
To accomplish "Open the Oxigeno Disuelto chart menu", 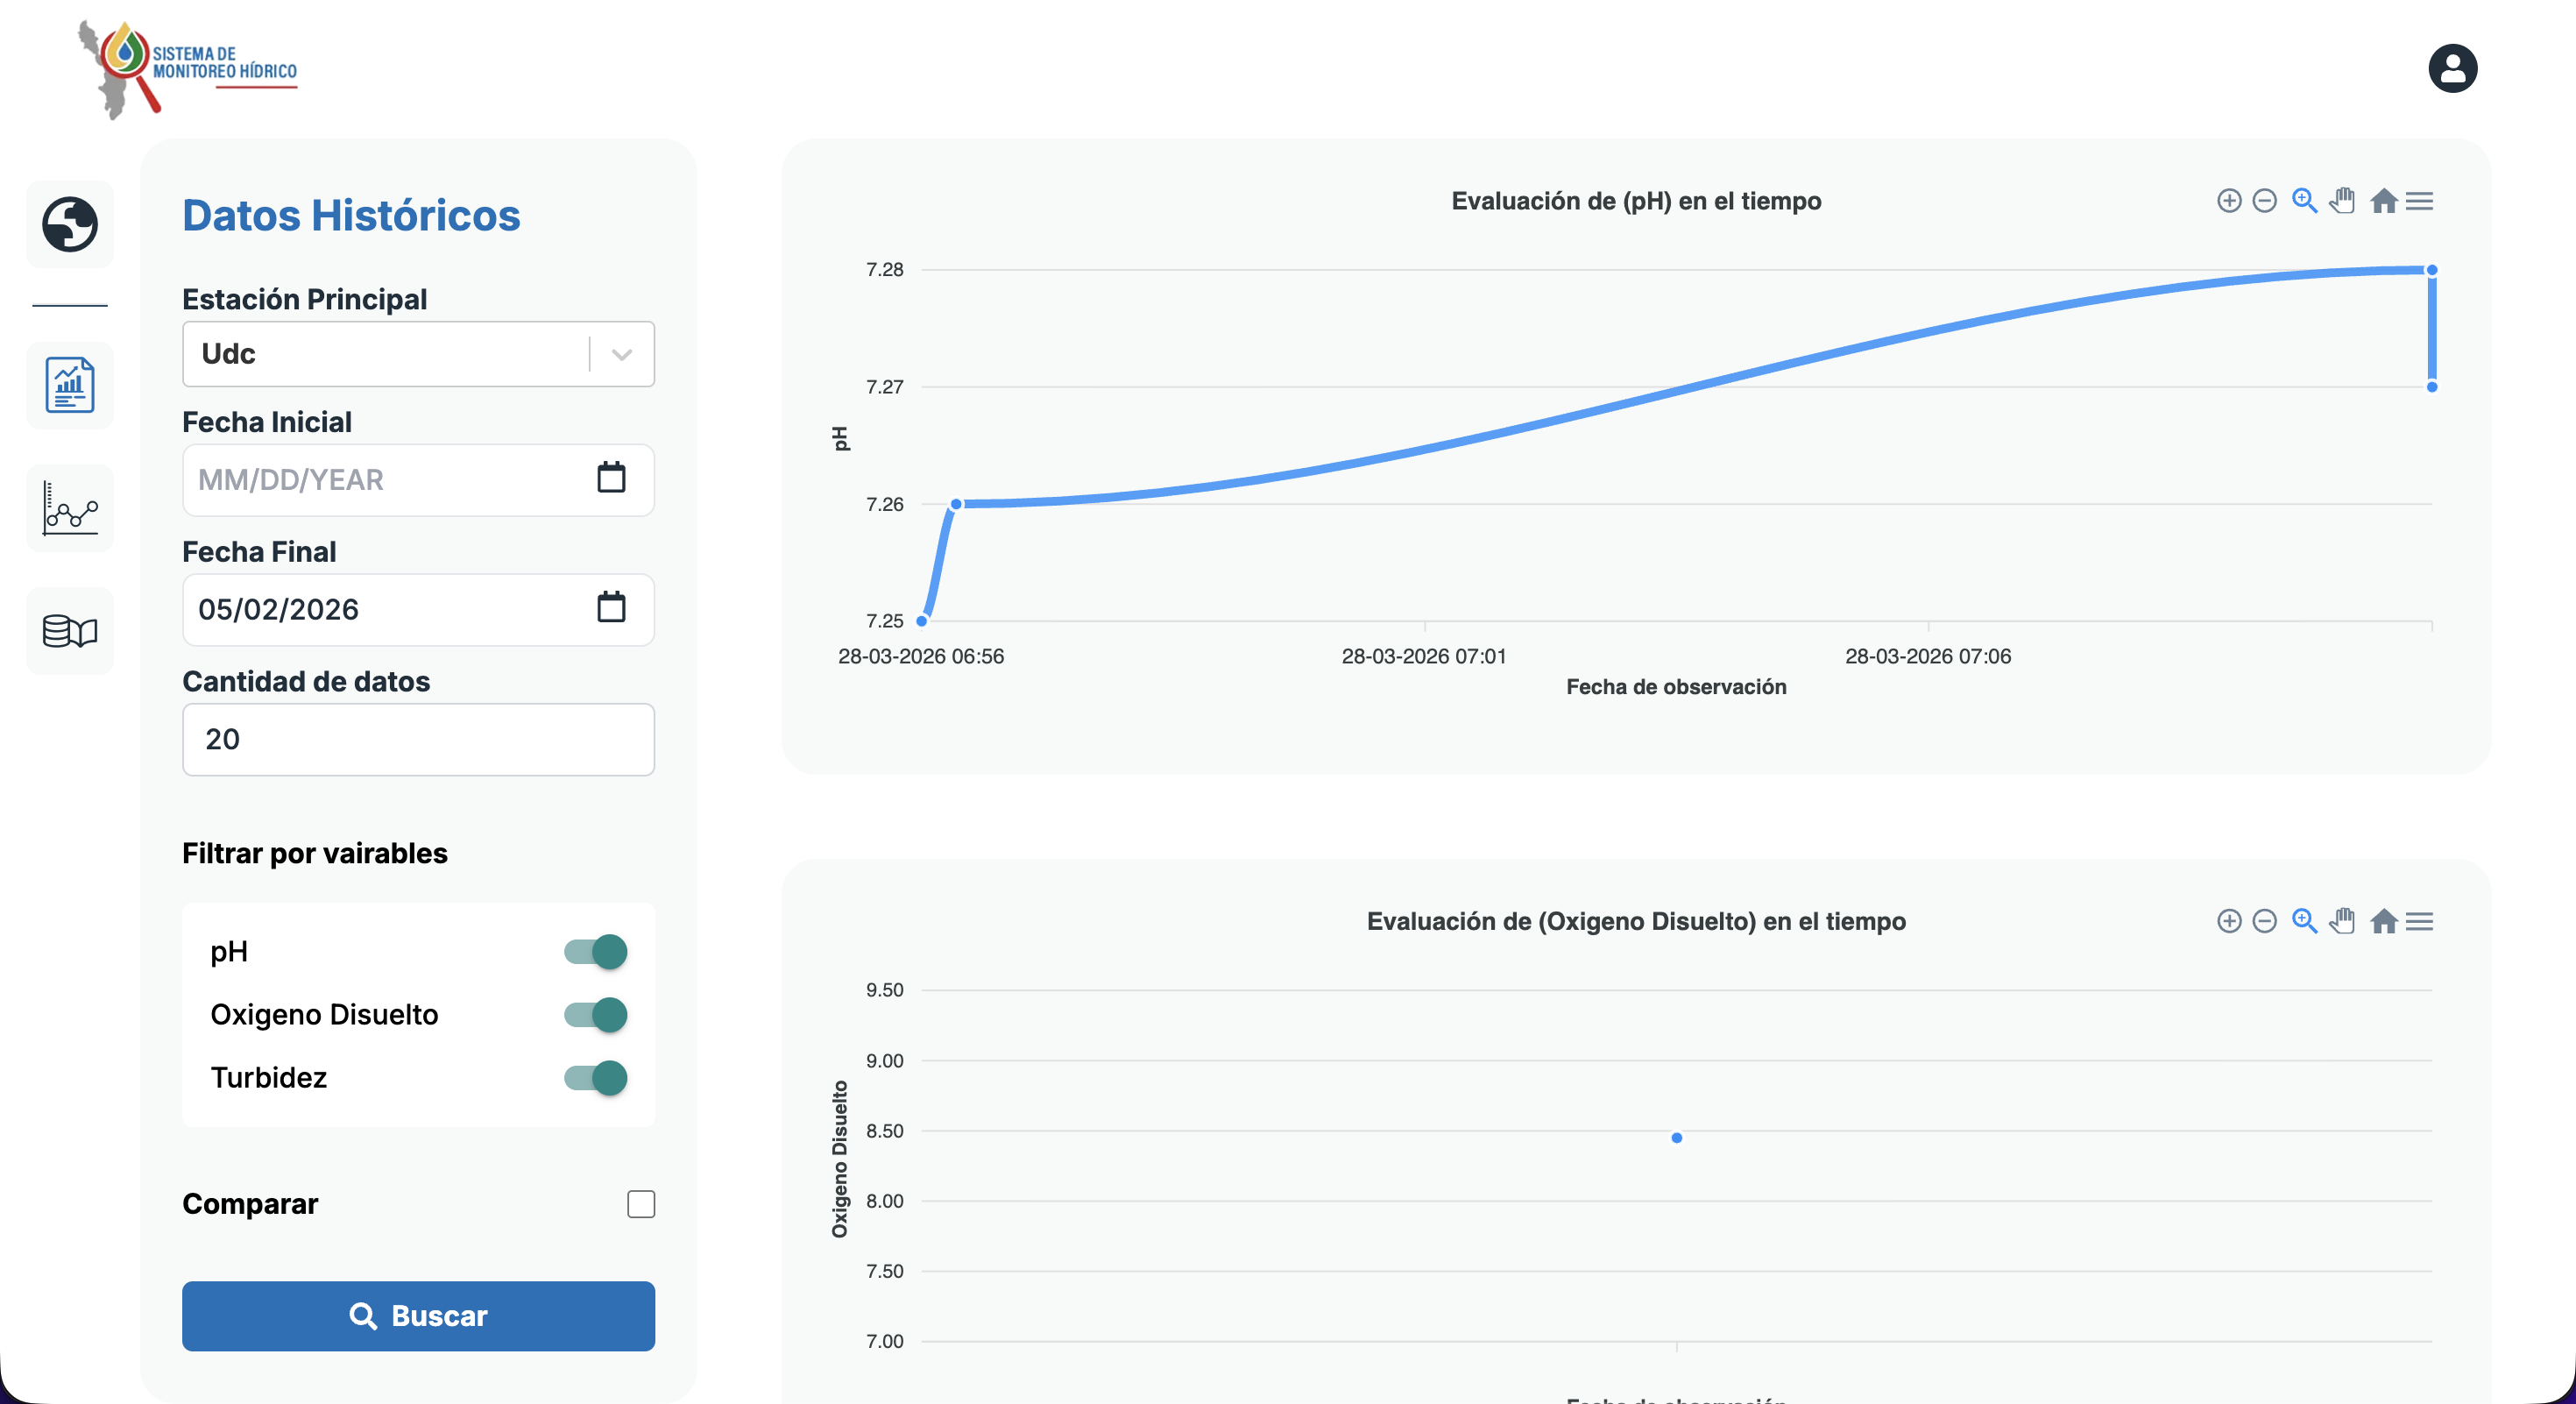I will tap(2419, 921).
